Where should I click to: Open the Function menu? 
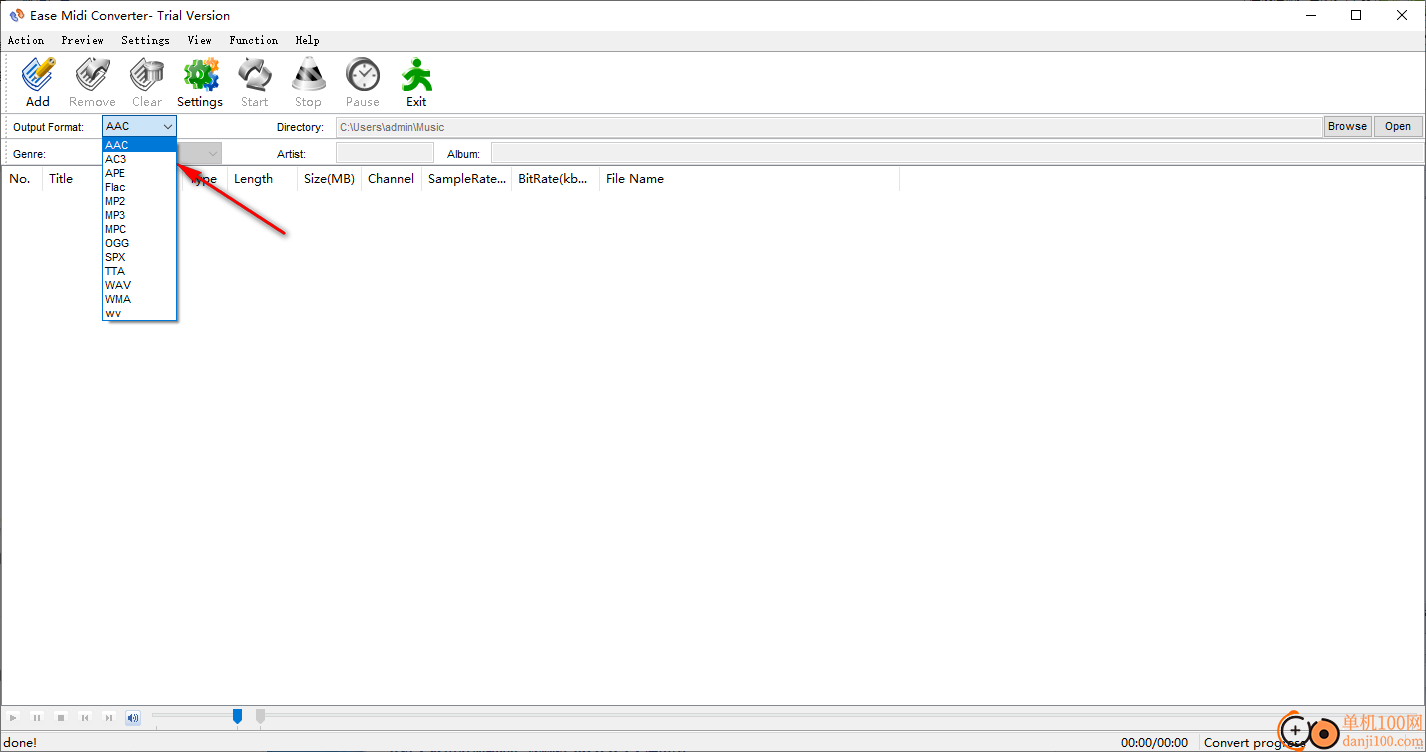pyautogui.click(x=253, y=40)
